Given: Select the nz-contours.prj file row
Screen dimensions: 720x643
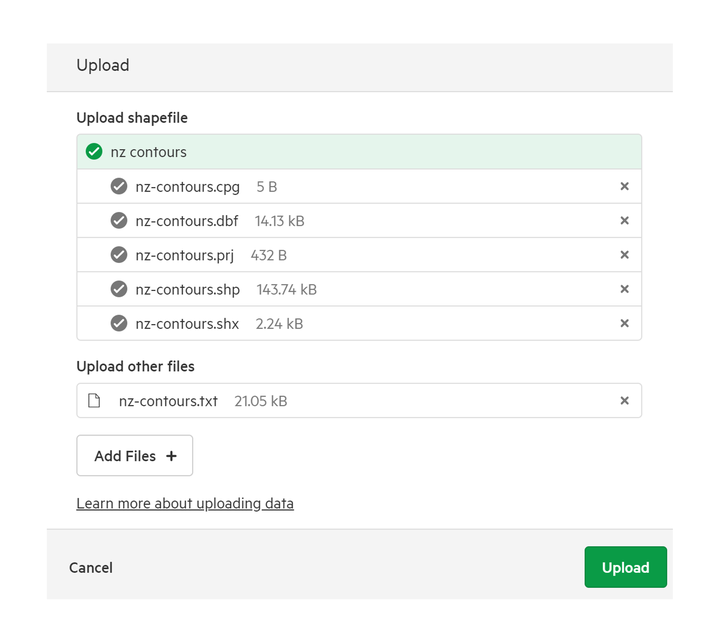Looking at the screenshot, I should click(359, 255).
